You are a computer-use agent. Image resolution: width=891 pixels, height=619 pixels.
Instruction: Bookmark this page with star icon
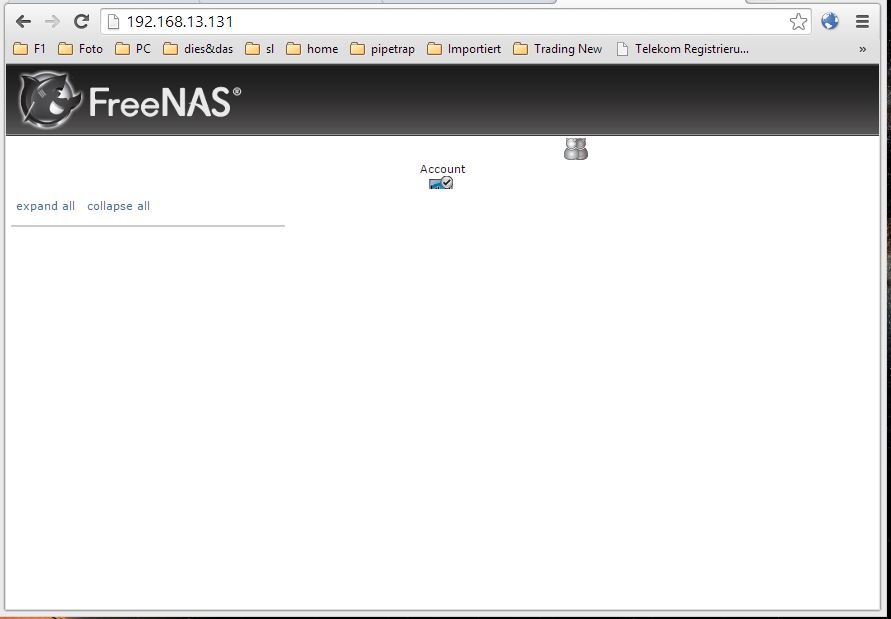tap(798, 22)
